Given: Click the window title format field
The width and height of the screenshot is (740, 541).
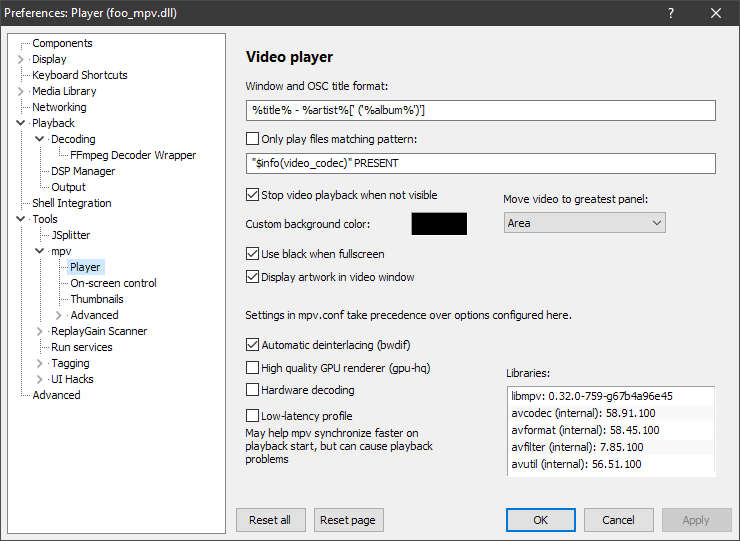Looking at the screenshot, I should (480, 111).
